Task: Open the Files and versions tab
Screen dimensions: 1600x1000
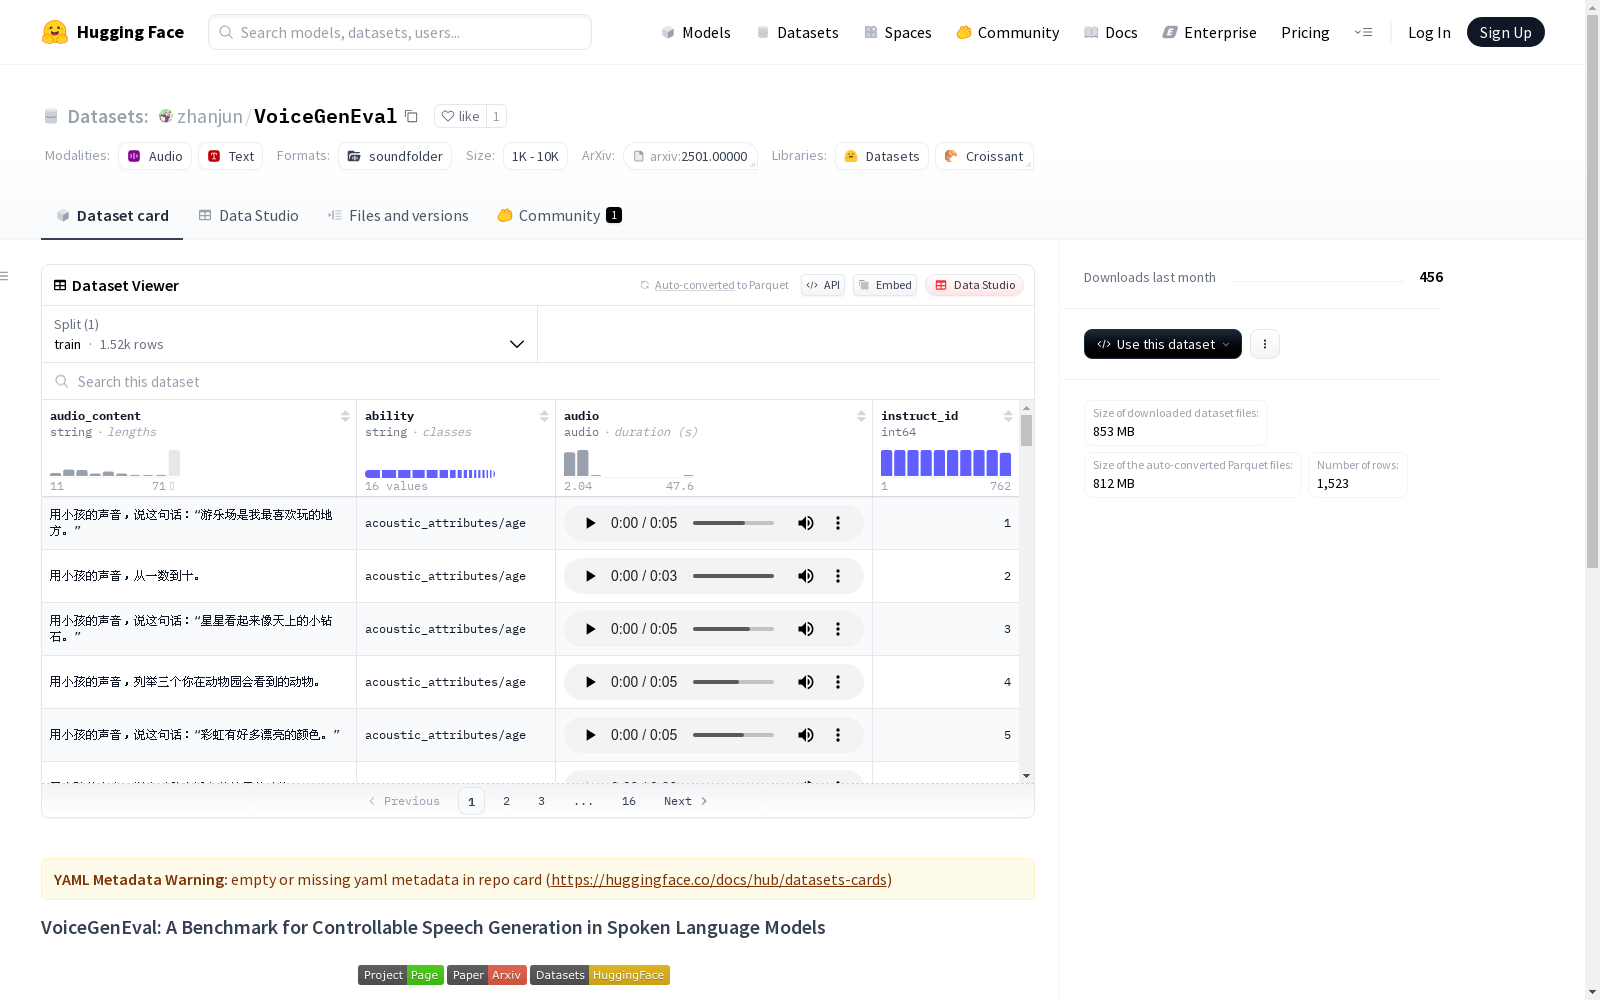Action: (398, 216)
